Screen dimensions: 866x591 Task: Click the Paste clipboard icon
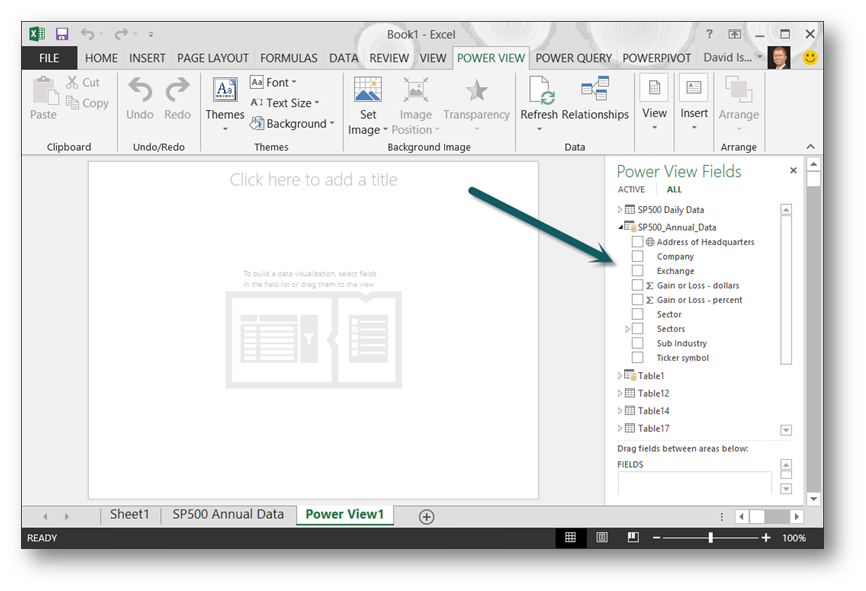point(44,91)
